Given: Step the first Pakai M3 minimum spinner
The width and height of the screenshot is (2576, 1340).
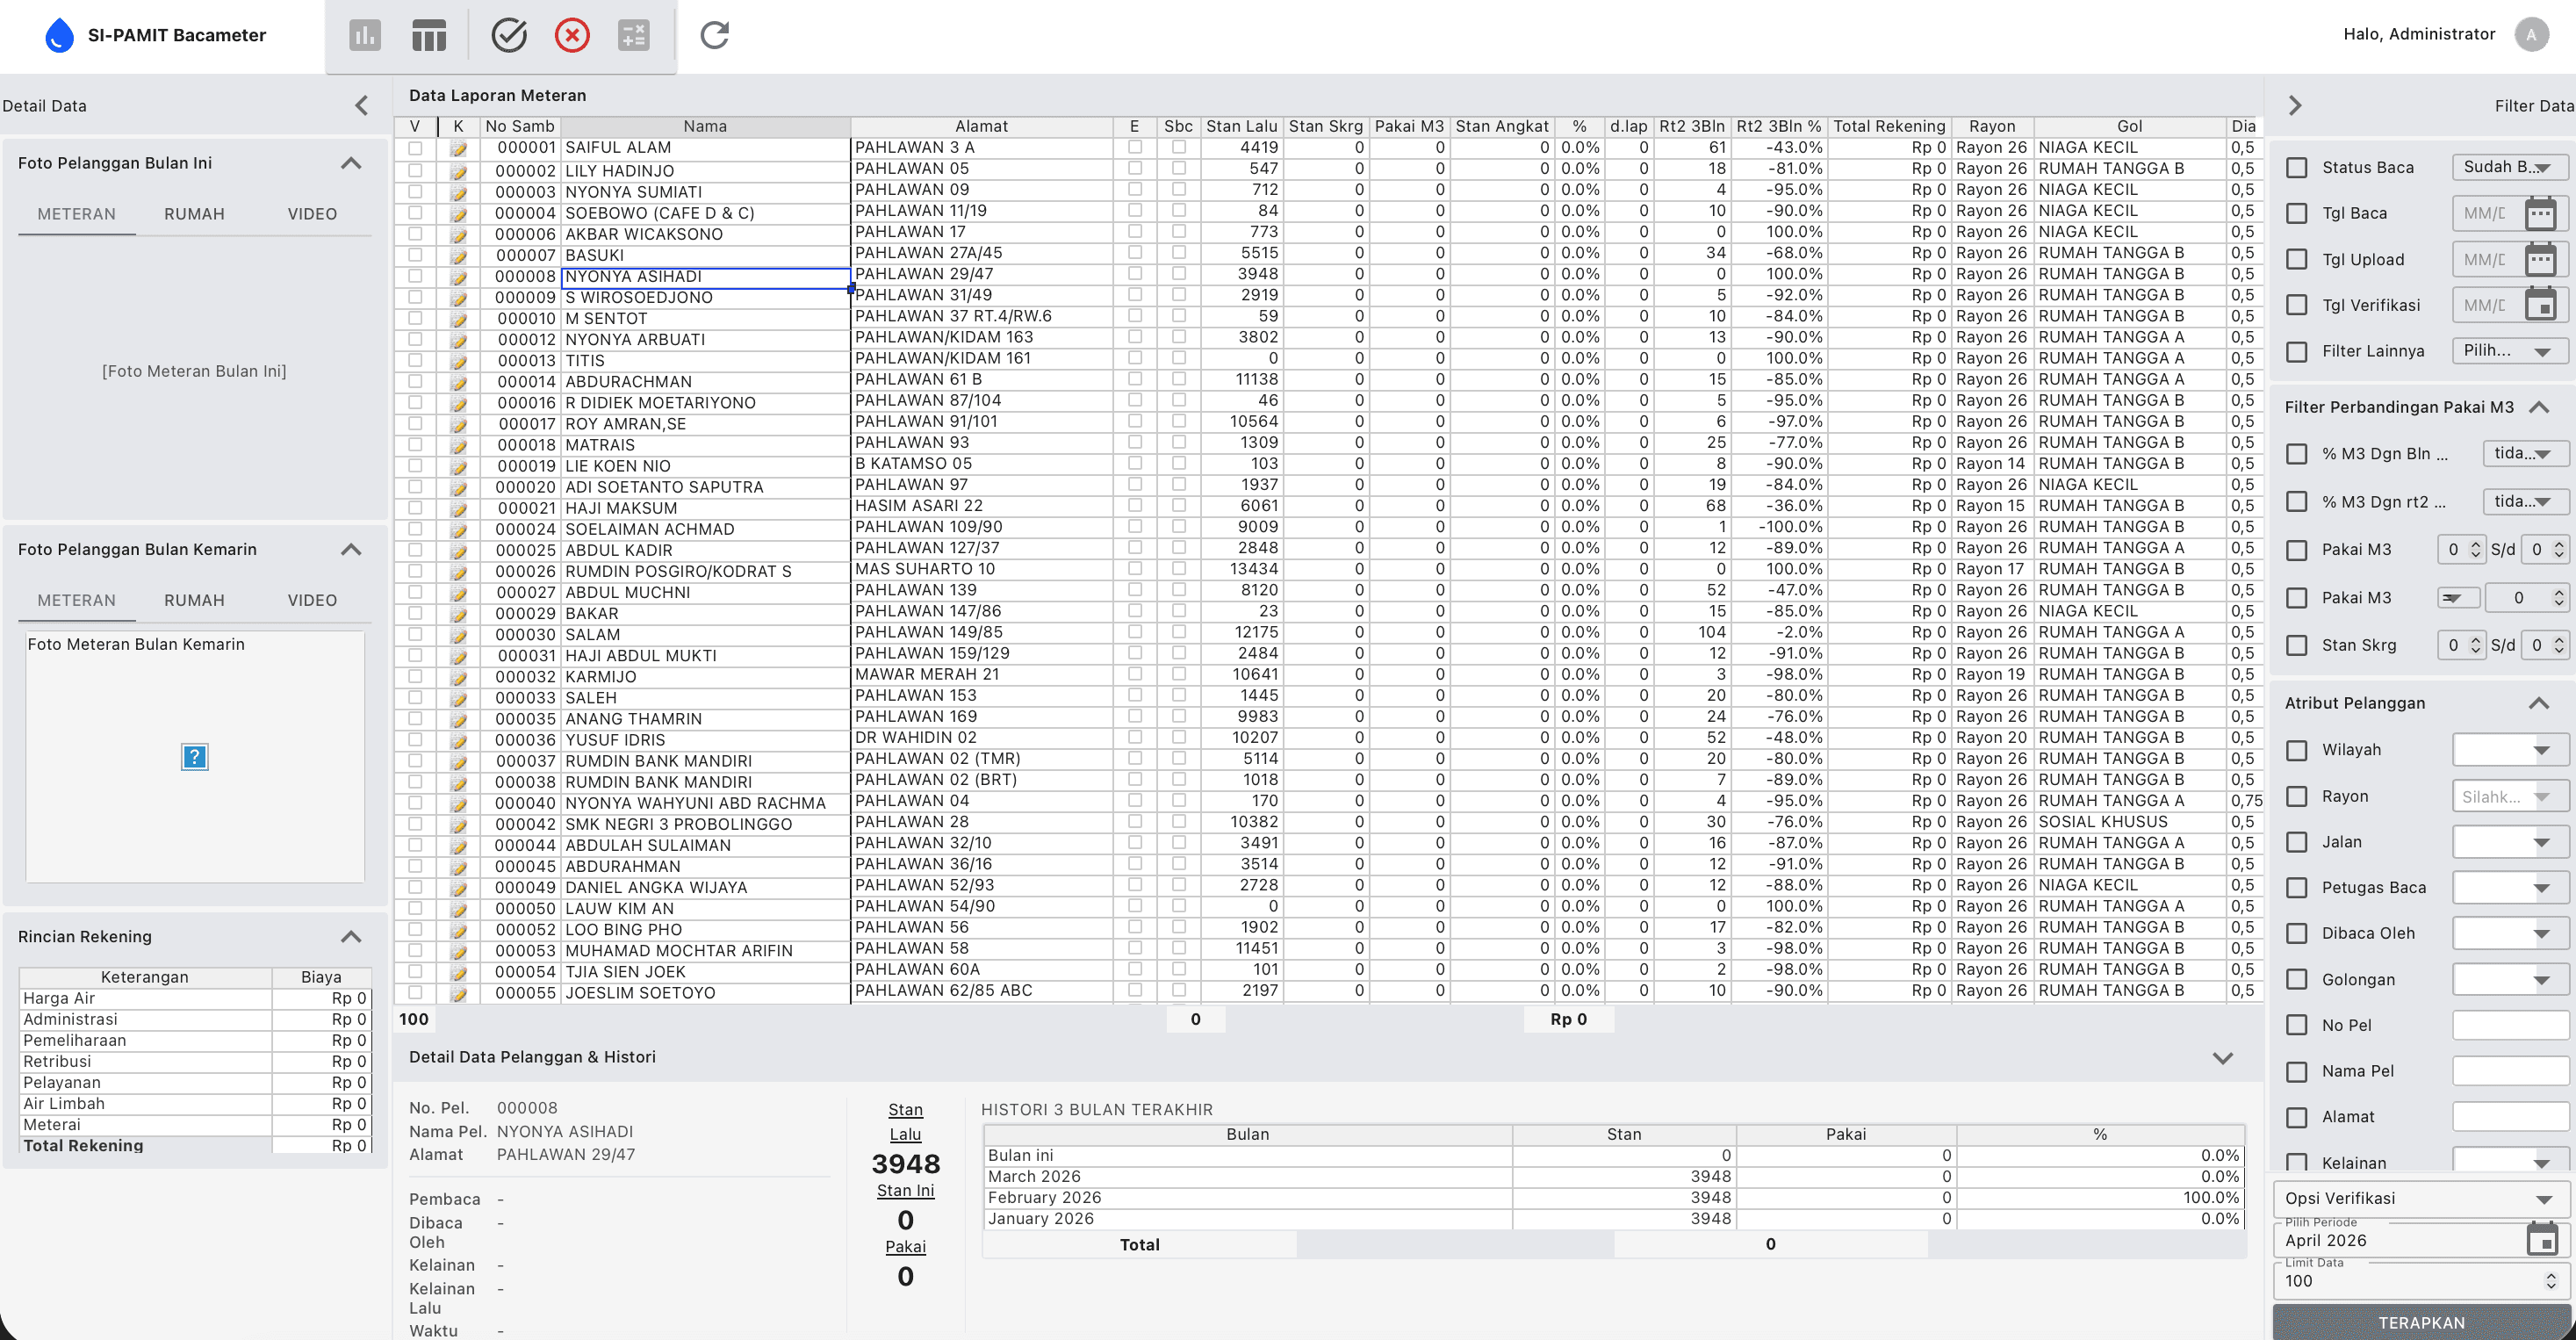Looking at the screenshot, I should tap(2476, 549).
